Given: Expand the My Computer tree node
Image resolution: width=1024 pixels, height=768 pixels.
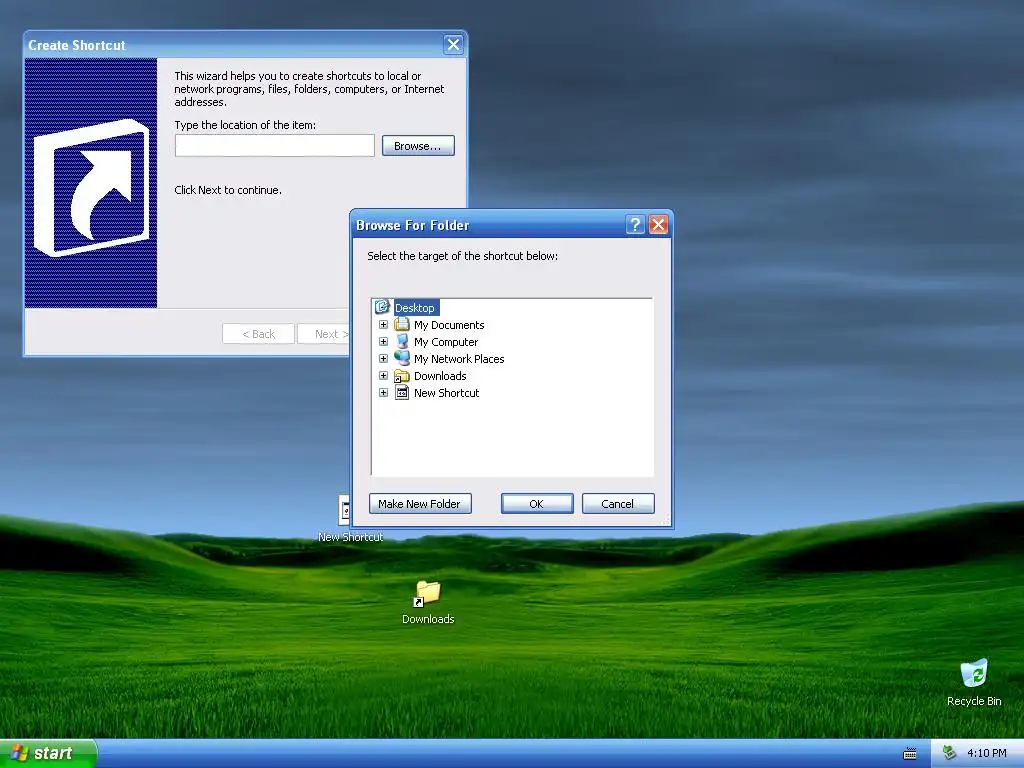Looking at the screenshot, I should (x=383, y=342).
